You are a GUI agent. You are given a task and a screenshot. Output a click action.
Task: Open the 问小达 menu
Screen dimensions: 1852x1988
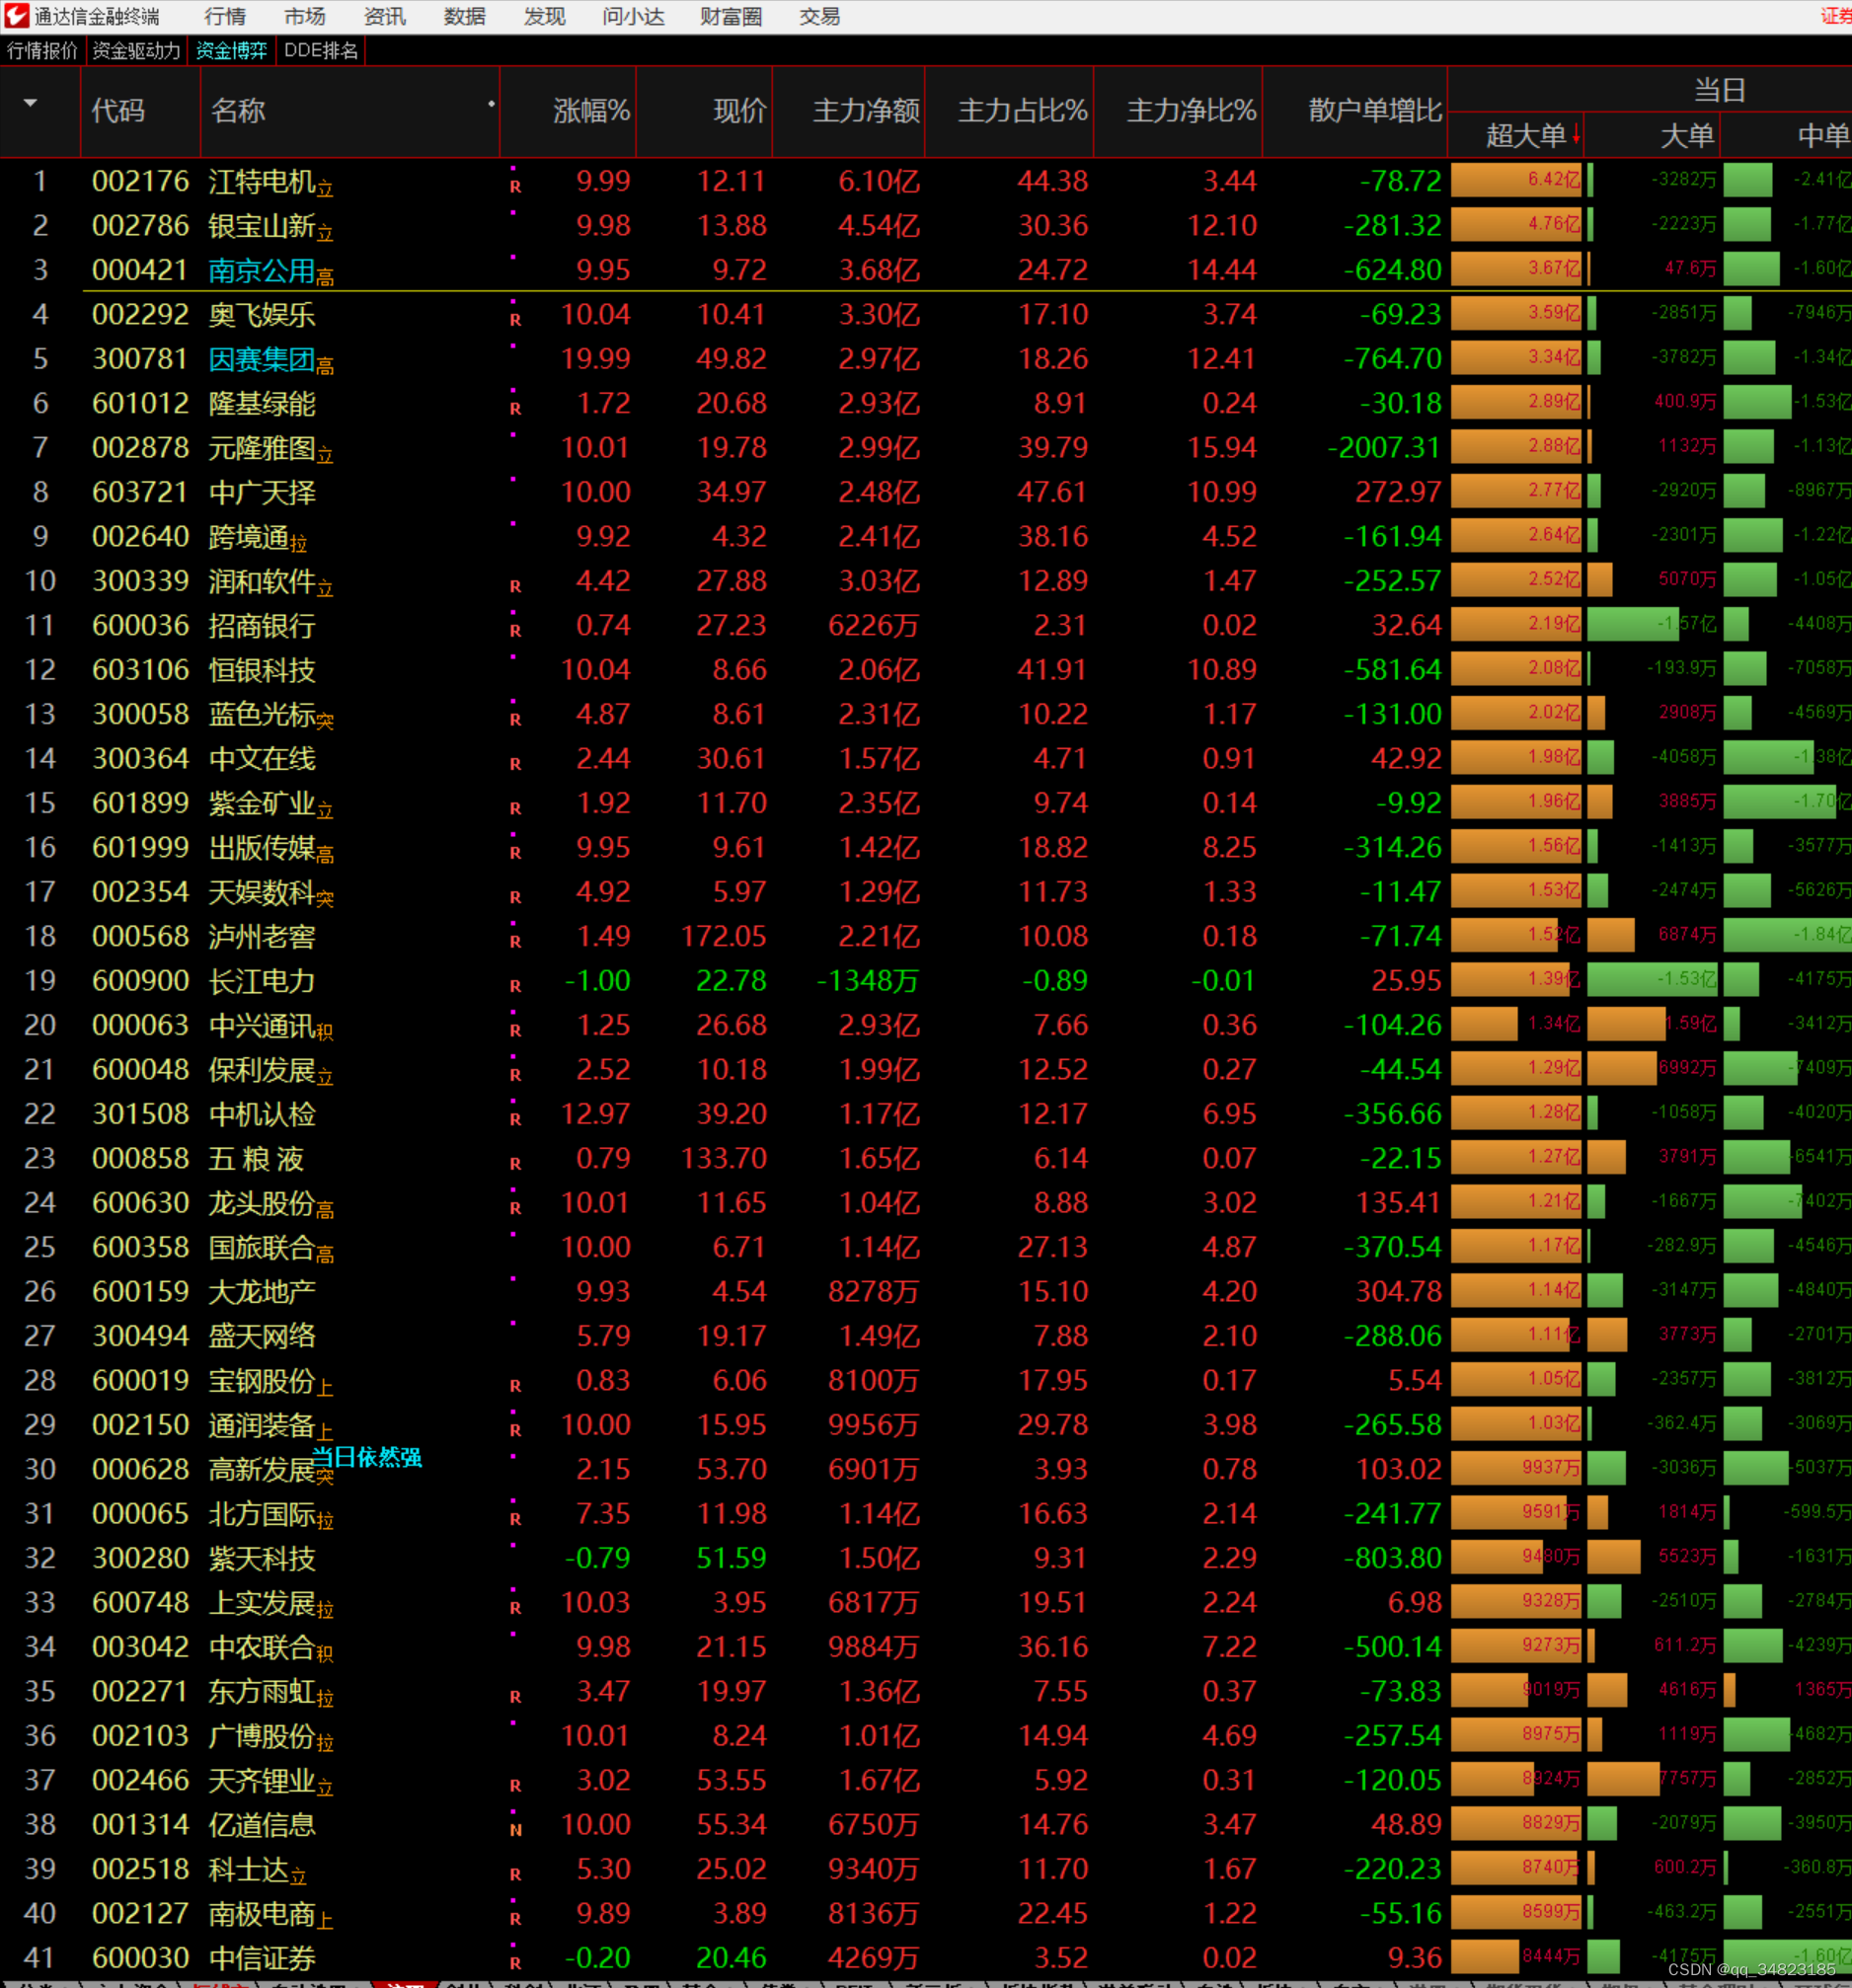click(633, 16)
